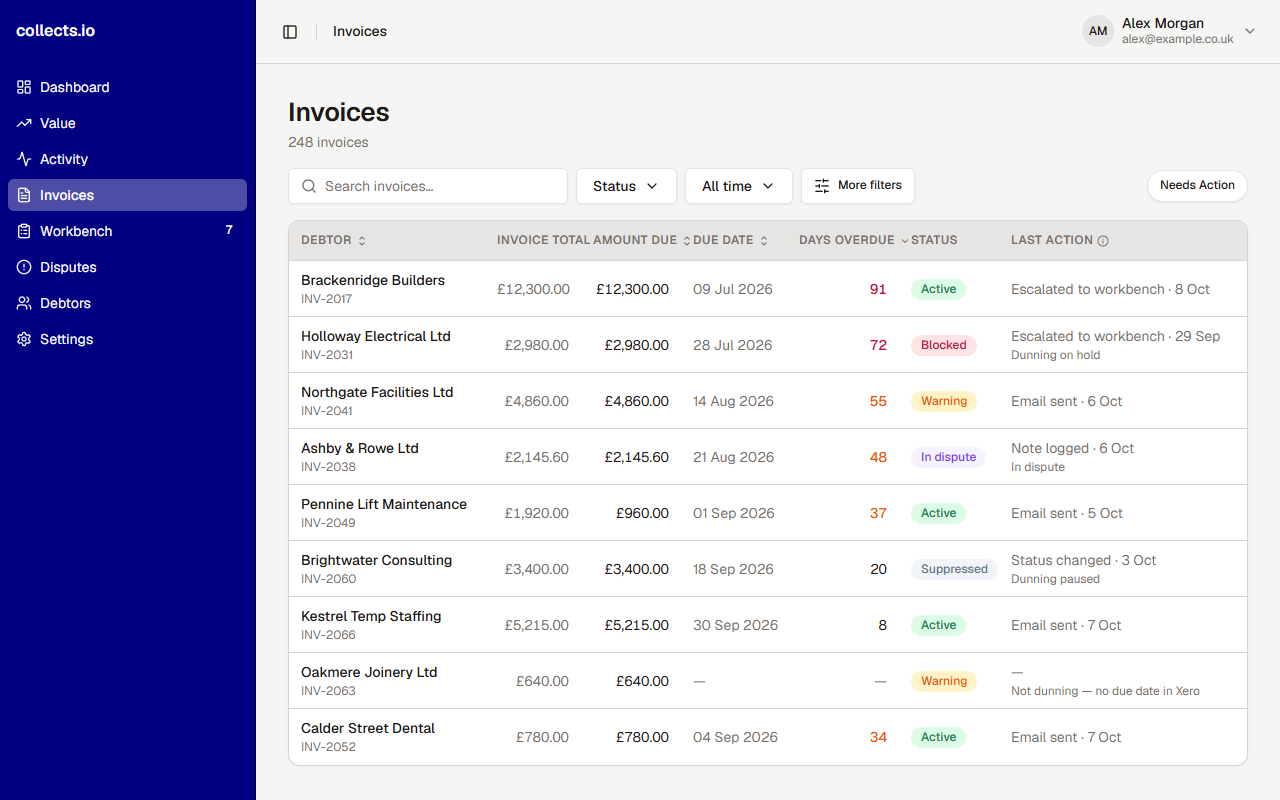Toggle the sidebar panel icon
Screen dimensions: 1280x800
click(290, 32)
